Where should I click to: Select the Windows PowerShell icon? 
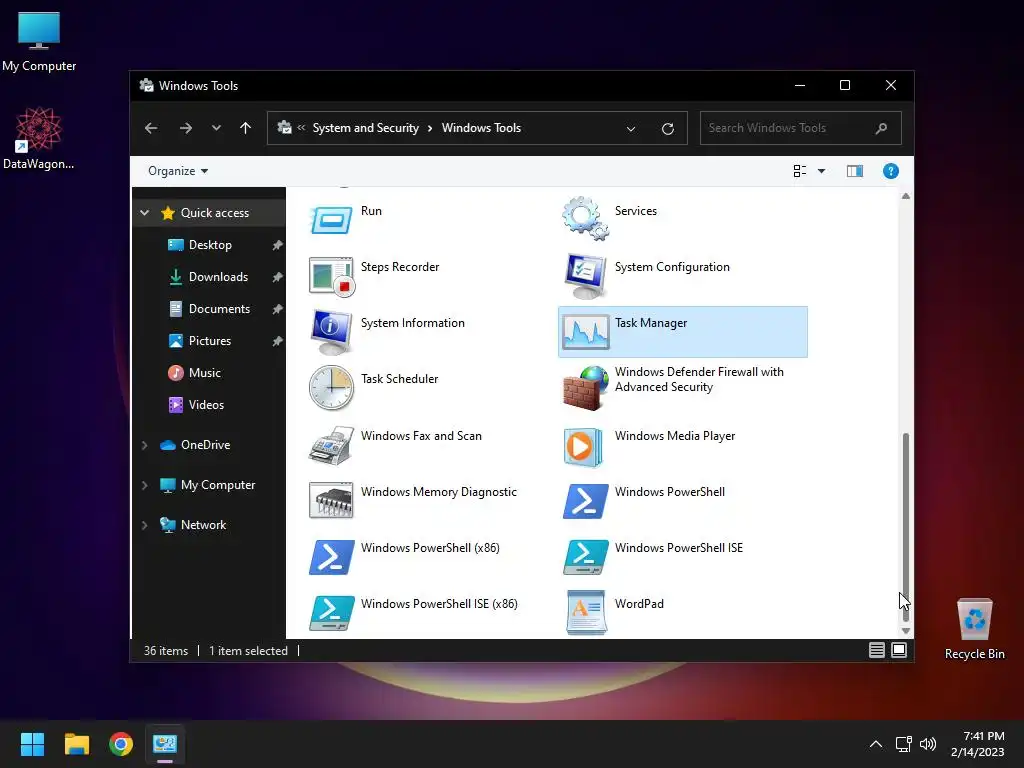(x=585, y=501)
